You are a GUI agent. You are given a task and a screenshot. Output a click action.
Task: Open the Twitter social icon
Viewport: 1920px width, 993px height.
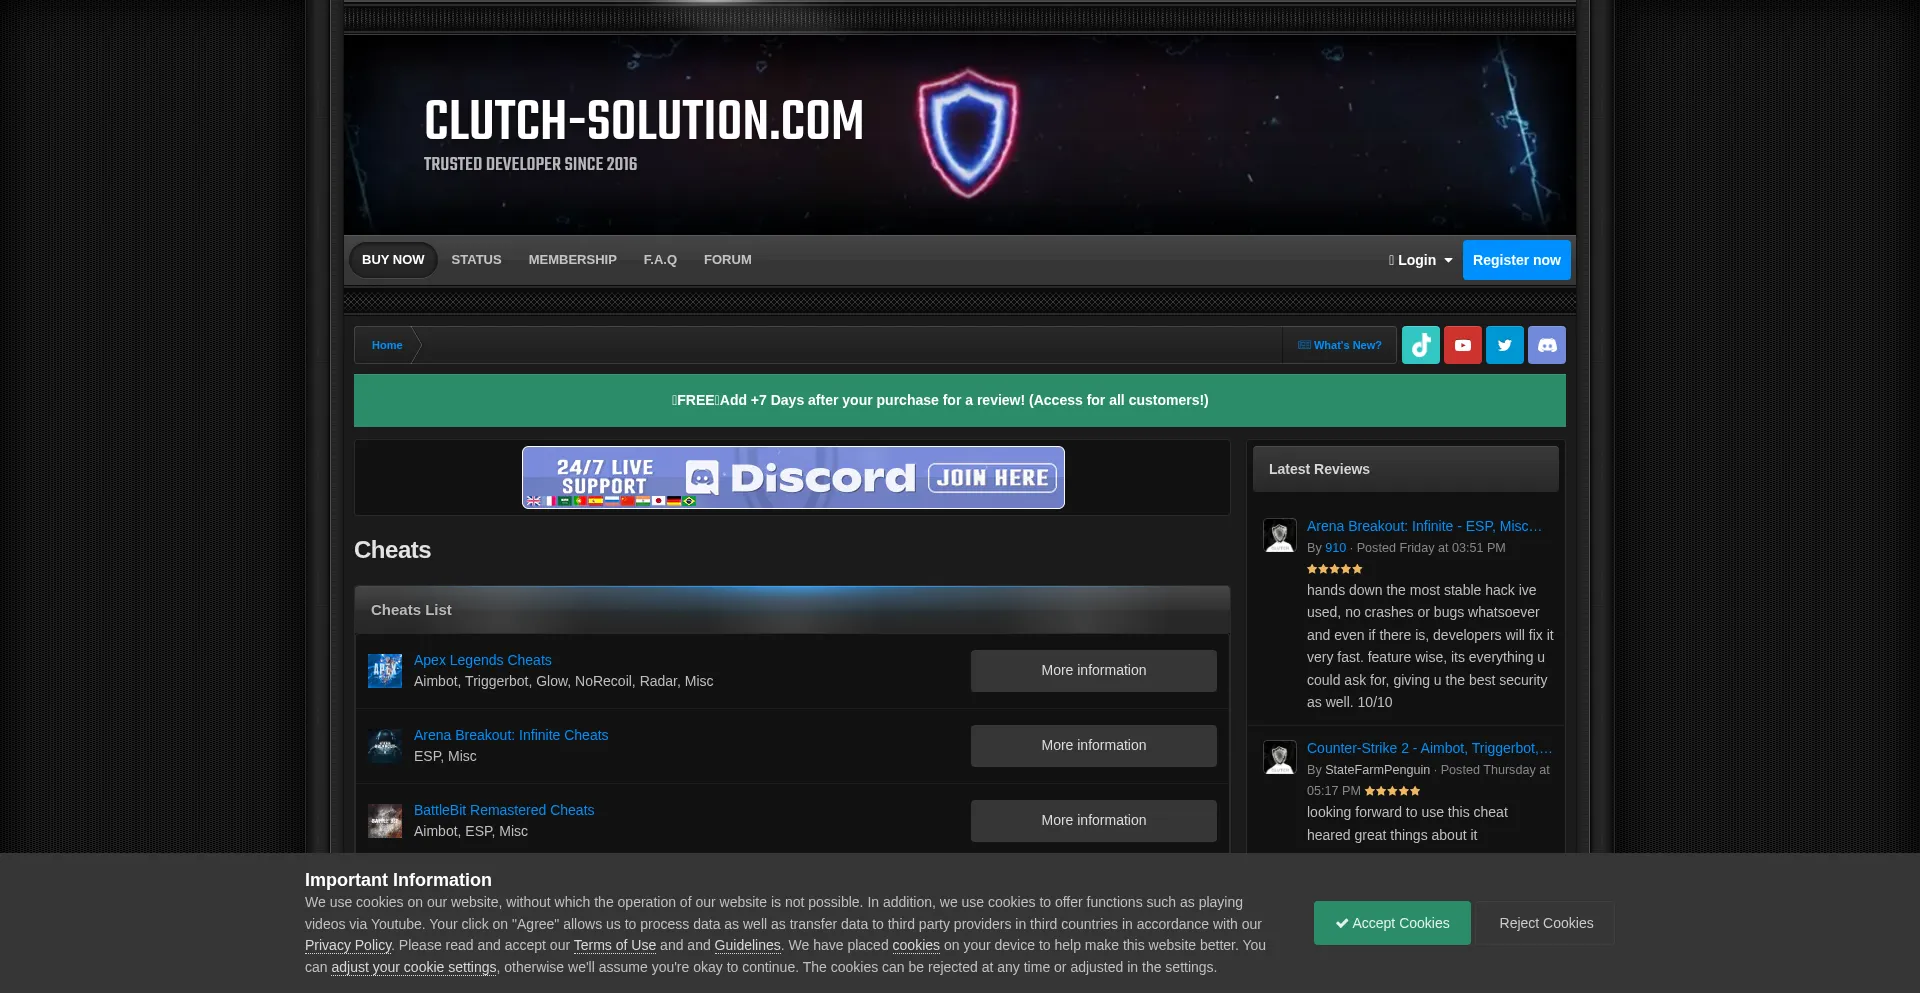[1504, 345]
